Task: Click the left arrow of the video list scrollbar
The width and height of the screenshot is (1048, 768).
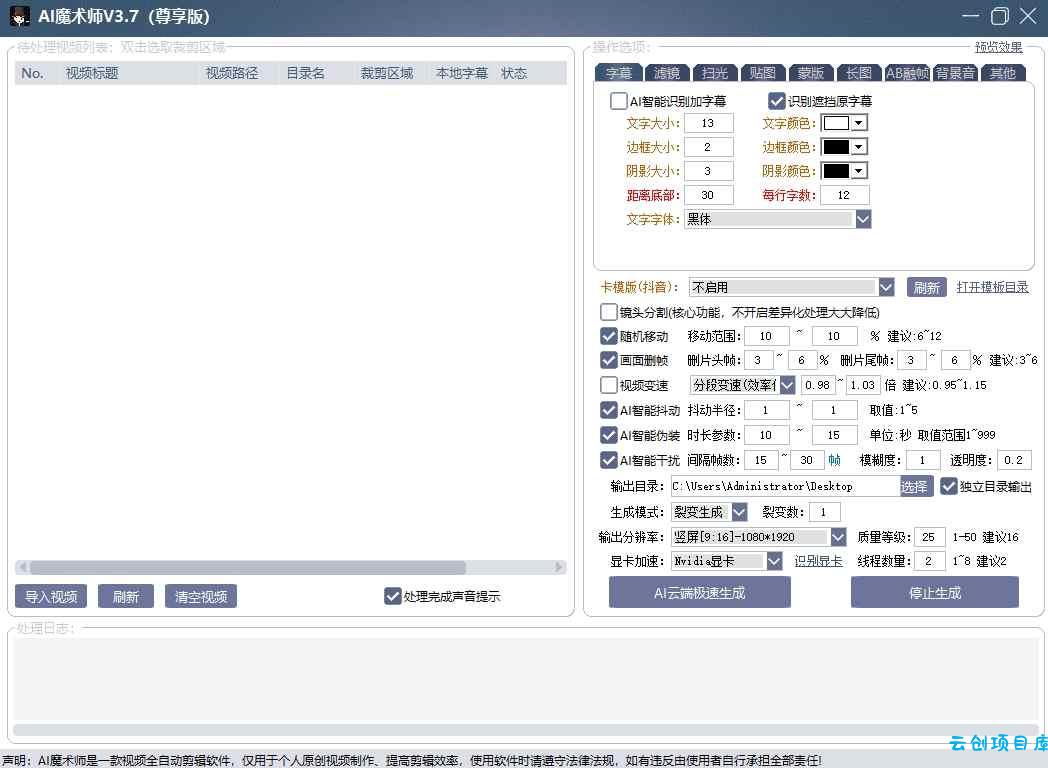Action: coord(22,568)
